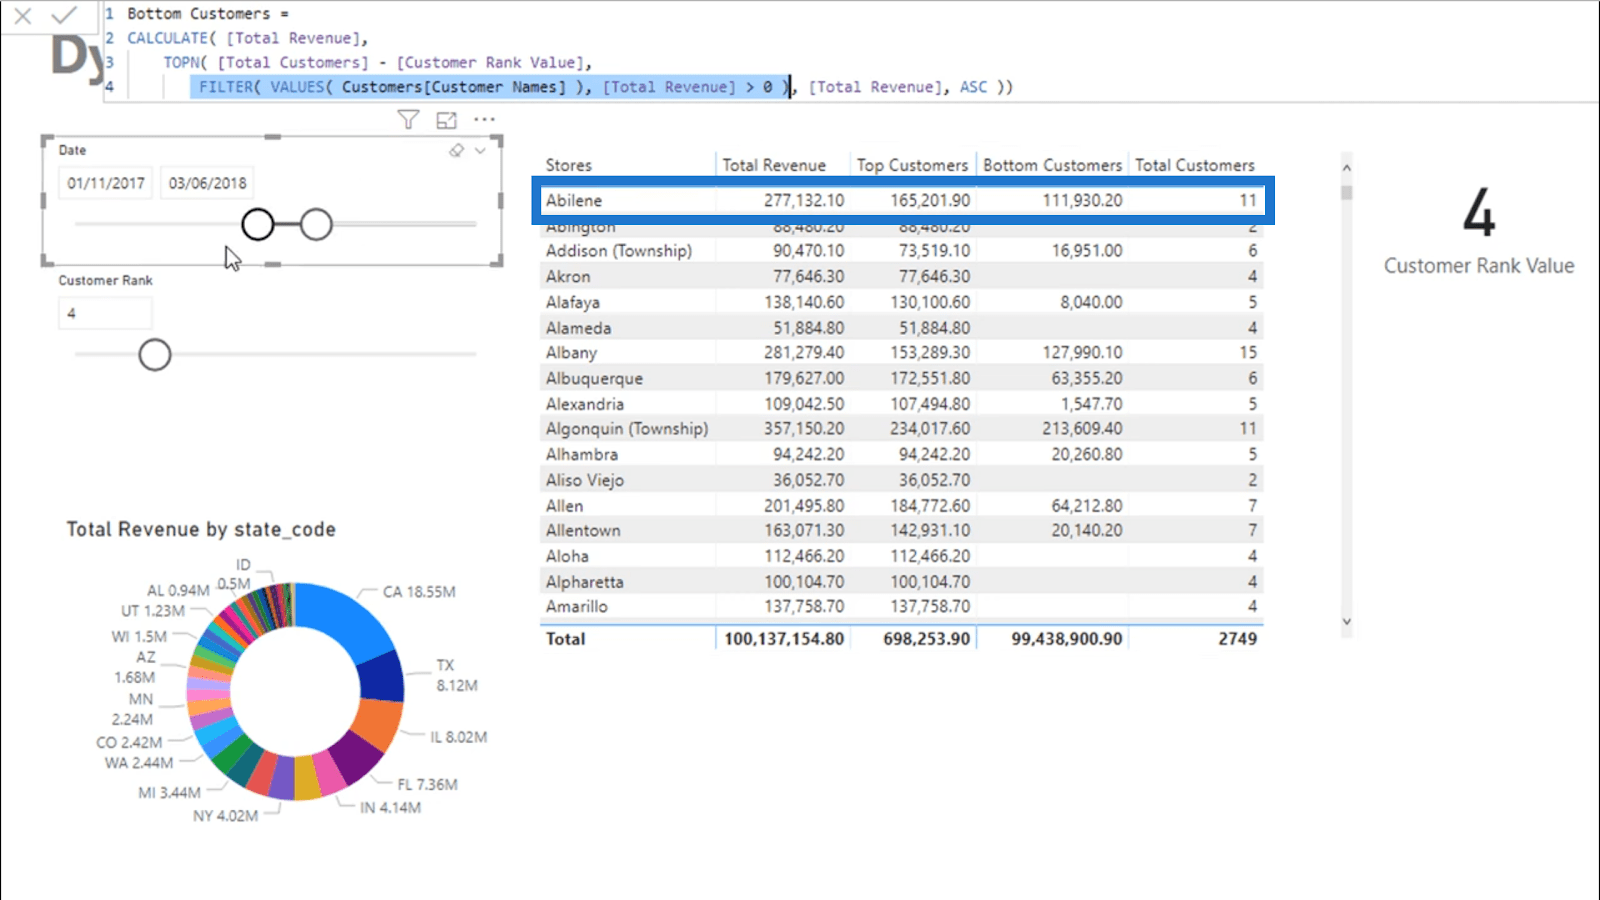Open the visual filter funnel icon
Screen dimensions: 1600x900
(x=408, y=120)
